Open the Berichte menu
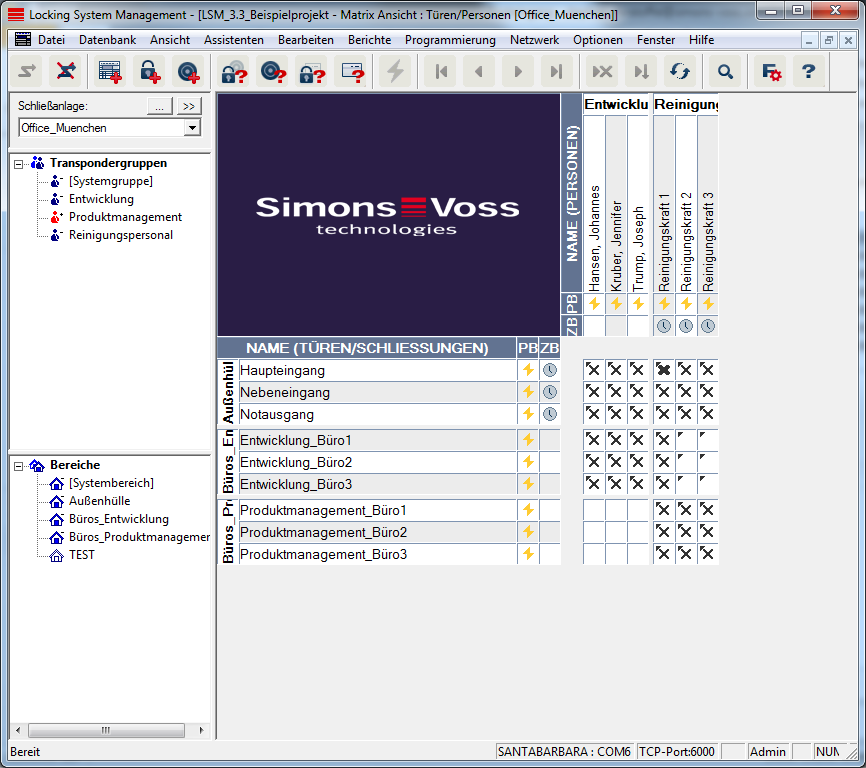The height and width of the screenshot is (768, 866). [369, 40]
